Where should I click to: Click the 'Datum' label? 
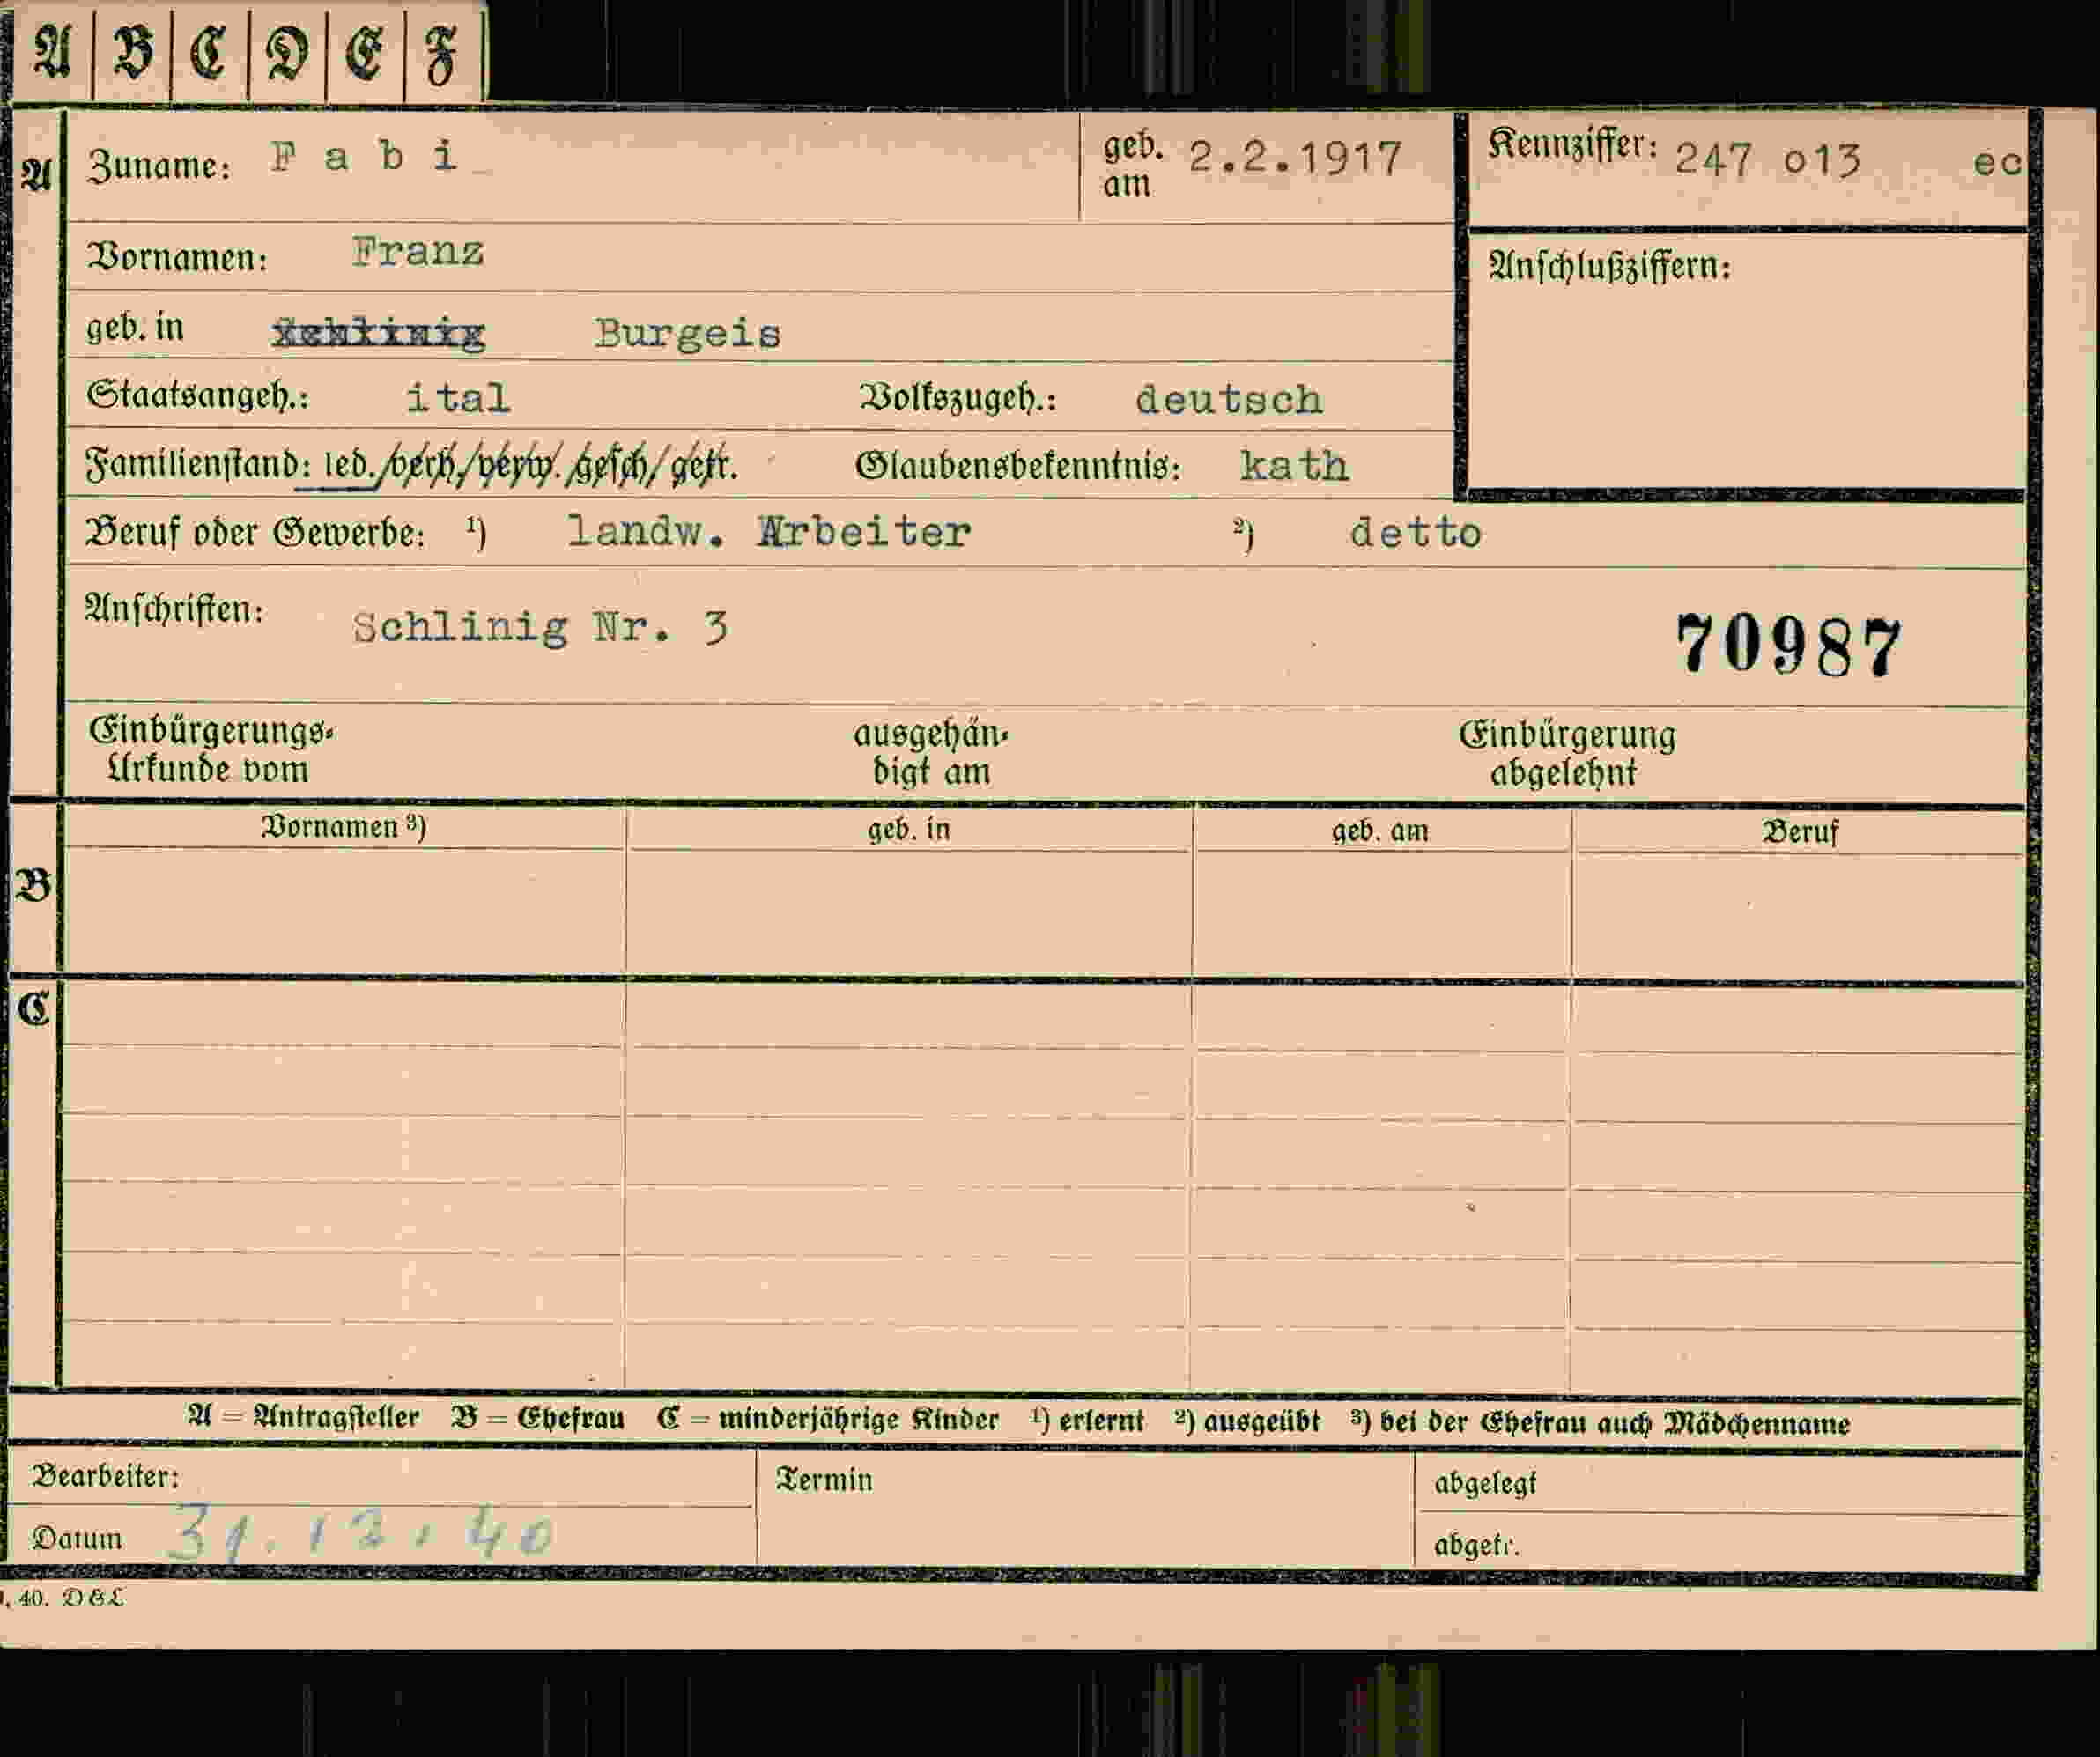pyautogui.click(x=77, y=1539)
